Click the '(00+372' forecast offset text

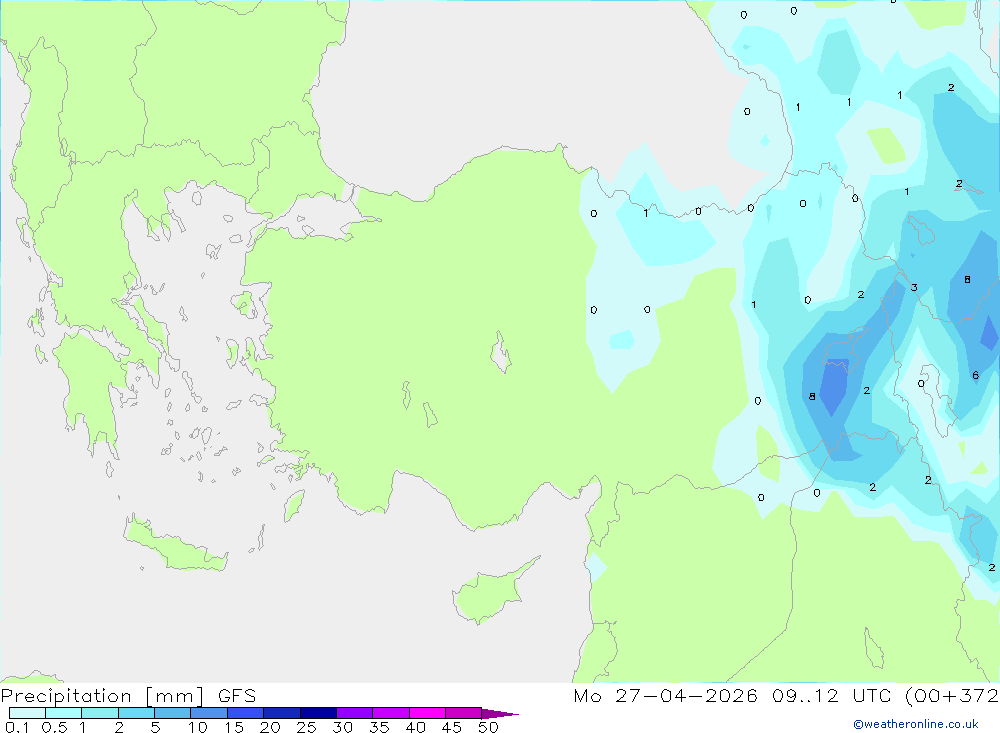coord(952,695)
